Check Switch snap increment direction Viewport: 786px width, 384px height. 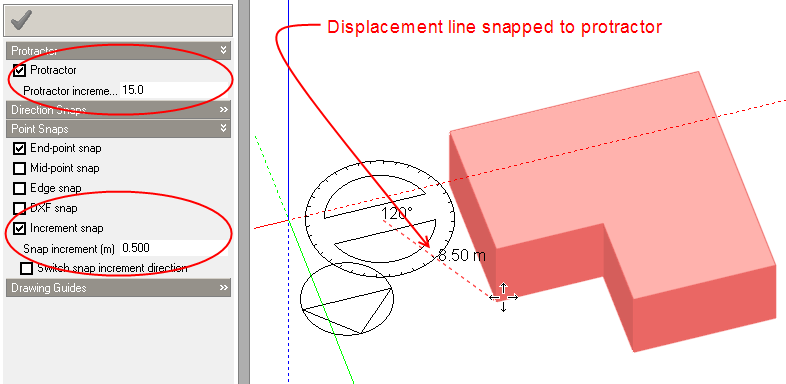(27, 268)
